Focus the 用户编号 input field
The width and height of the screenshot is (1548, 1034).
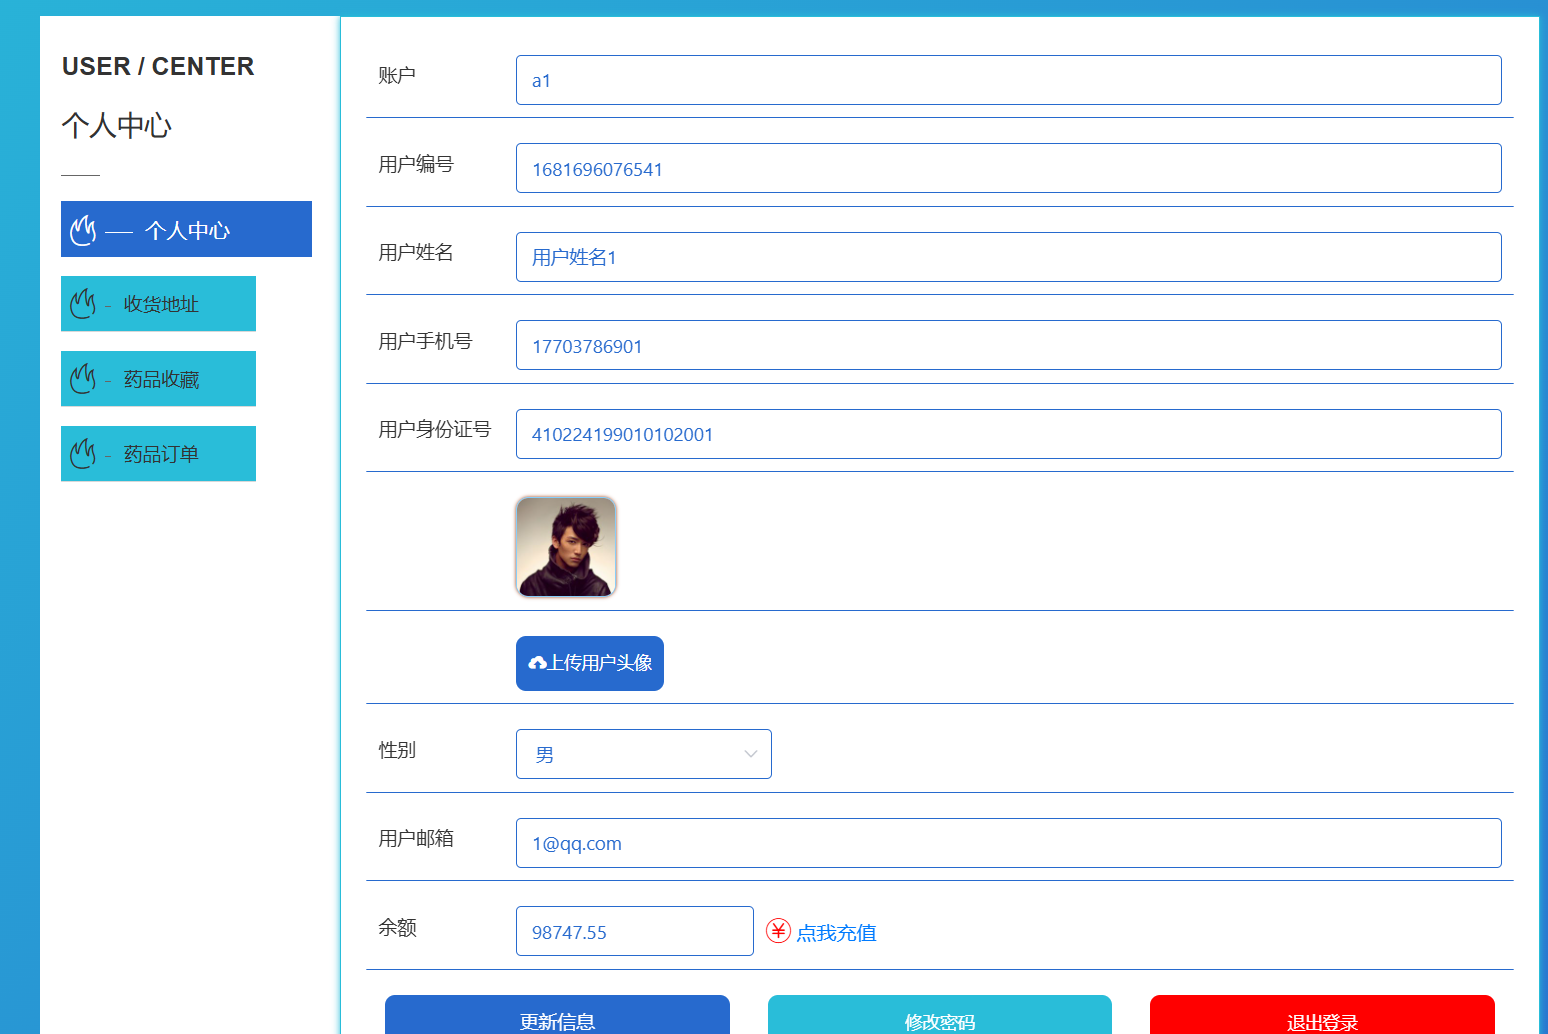tap(1009, 168)
